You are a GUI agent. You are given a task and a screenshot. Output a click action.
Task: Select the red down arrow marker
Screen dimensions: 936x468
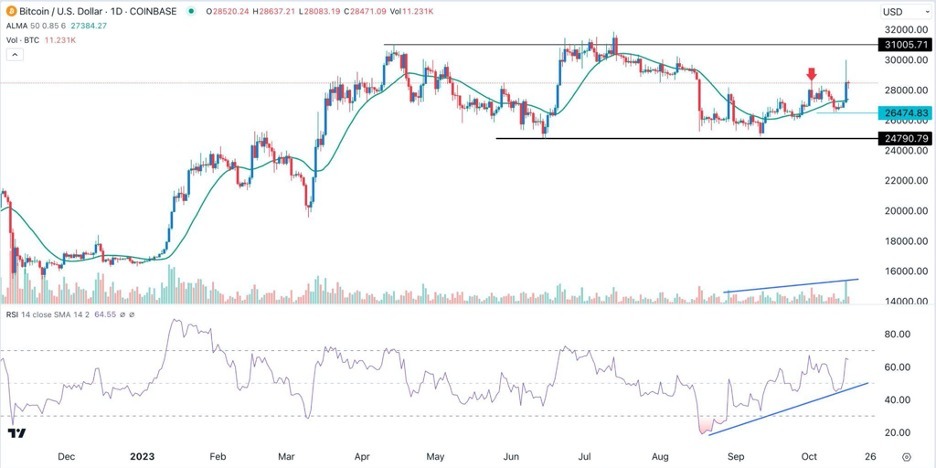[811, 75]
